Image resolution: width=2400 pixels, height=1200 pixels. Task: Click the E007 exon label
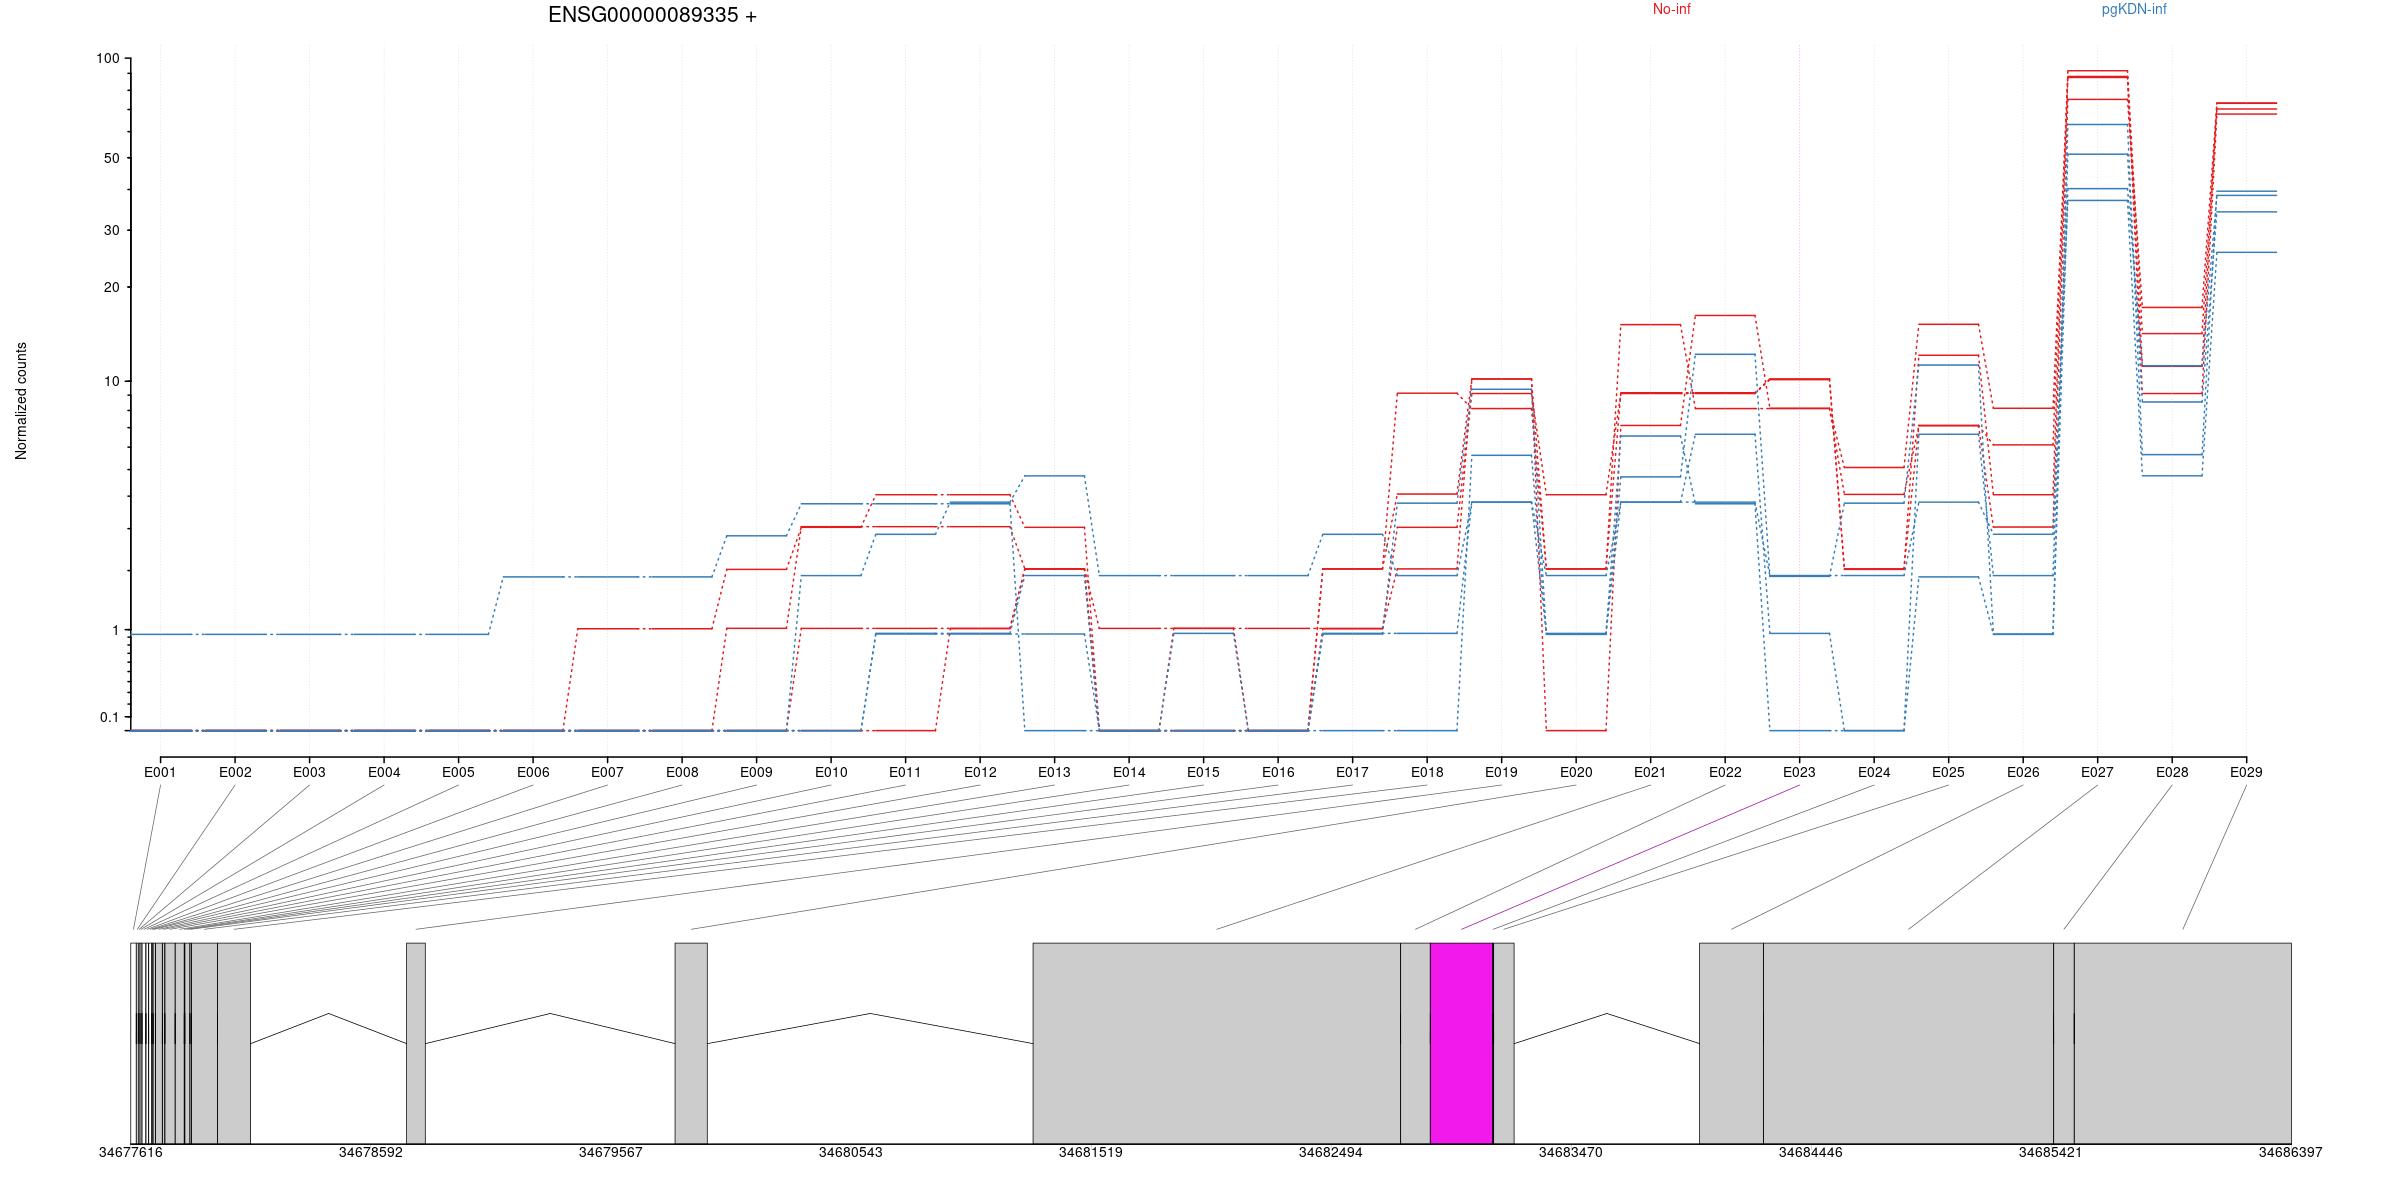(x=607, y=772)
